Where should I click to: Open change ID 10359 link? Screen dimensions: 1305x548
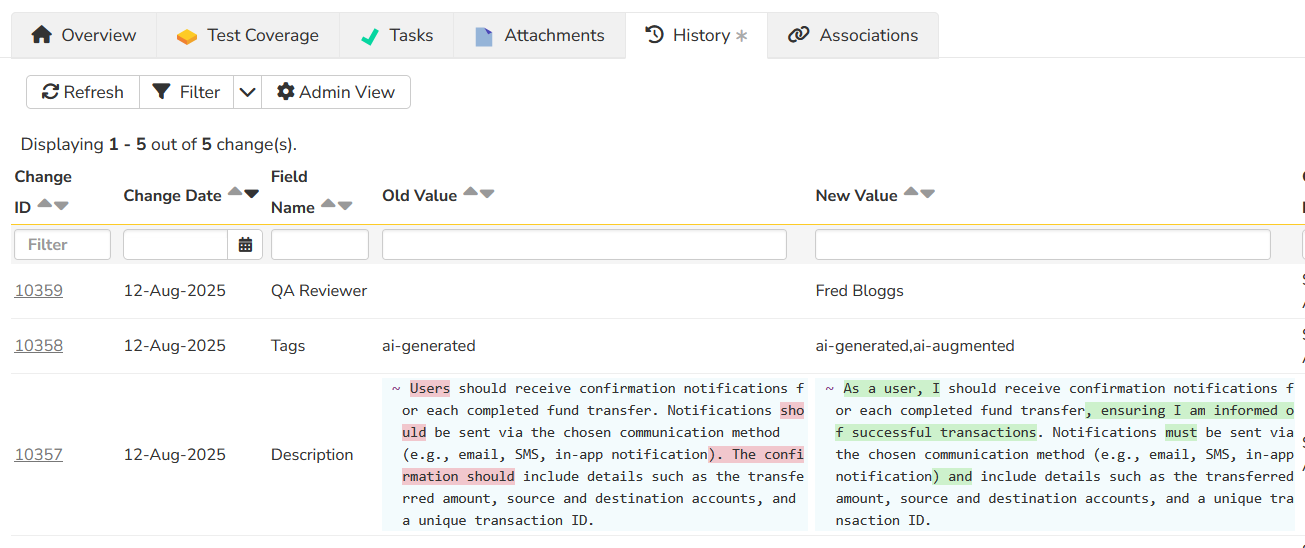pos(38,291)
